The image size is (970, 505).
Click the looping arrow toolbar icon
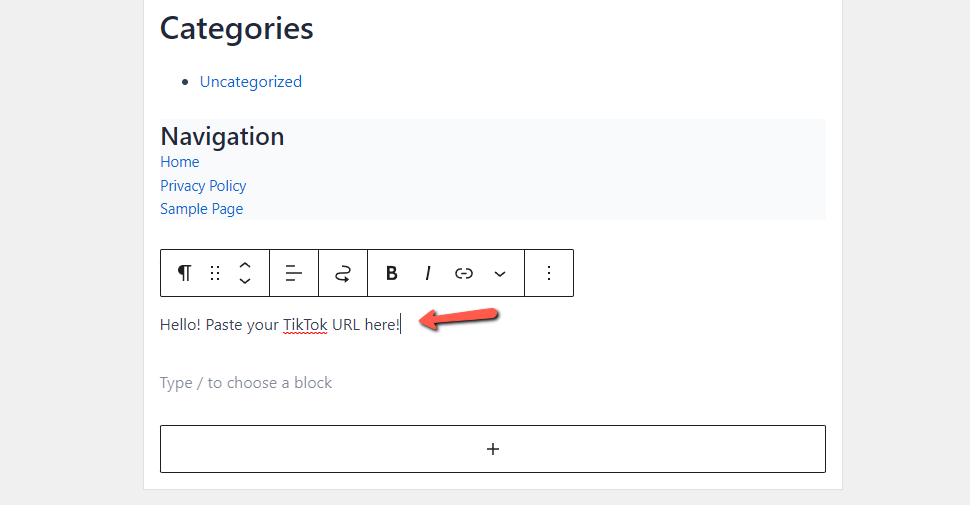[343, 273]
